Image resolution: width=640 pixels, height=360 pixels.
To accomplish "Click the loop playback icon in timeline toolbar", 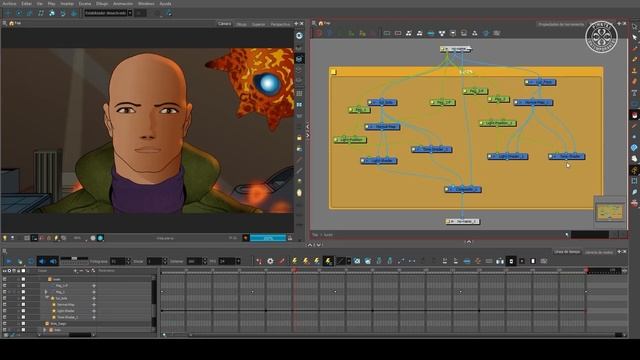I will pos(31,261).
